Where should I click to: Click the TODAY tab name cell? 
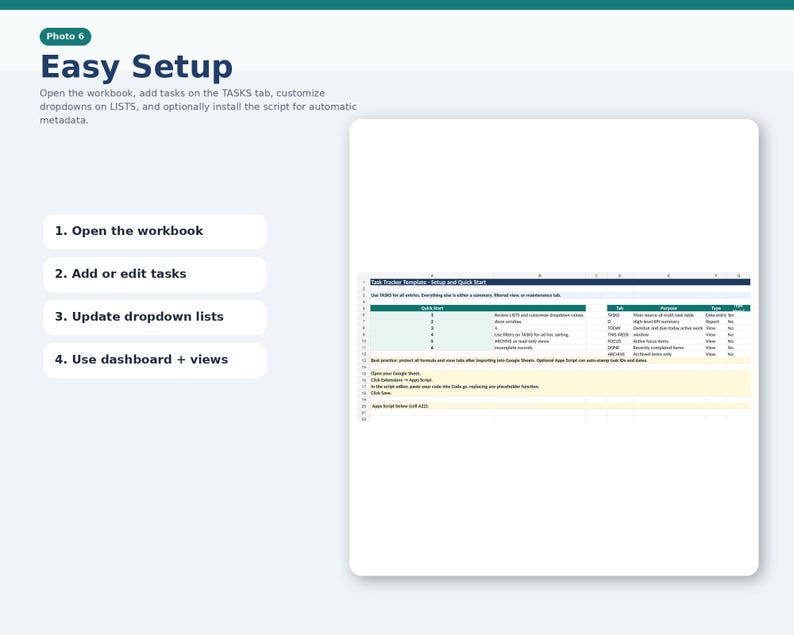[619, 328]
